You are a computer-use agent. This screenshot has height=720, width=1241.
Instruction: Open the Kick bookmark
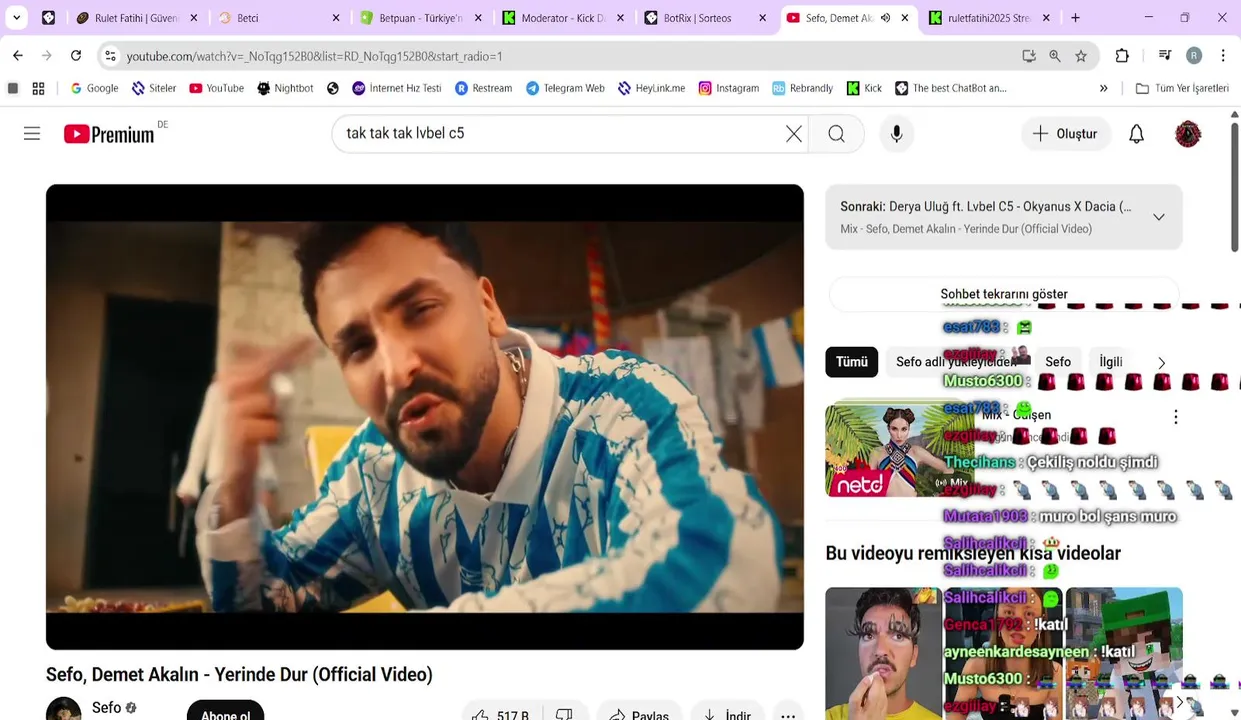(864, 88)
